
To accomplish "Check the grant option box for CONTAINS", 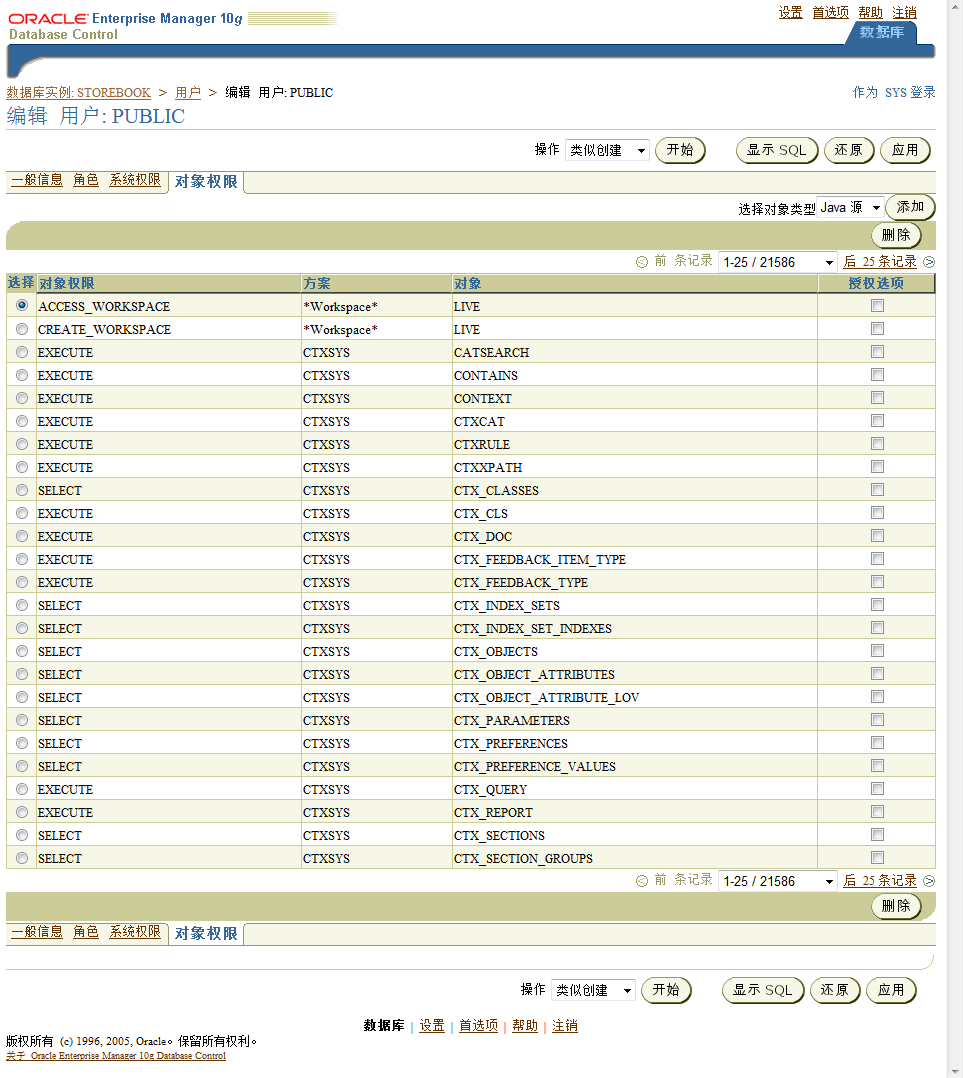I will 877,375.
